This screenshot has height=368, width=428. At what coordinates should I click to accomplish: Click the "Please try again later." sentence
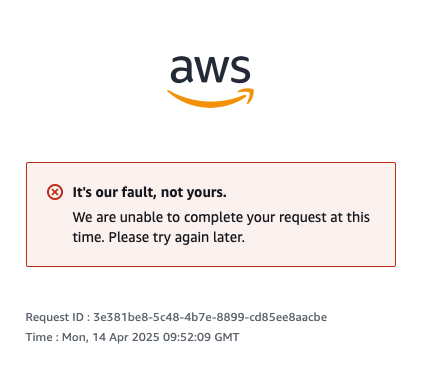point(177,238)
